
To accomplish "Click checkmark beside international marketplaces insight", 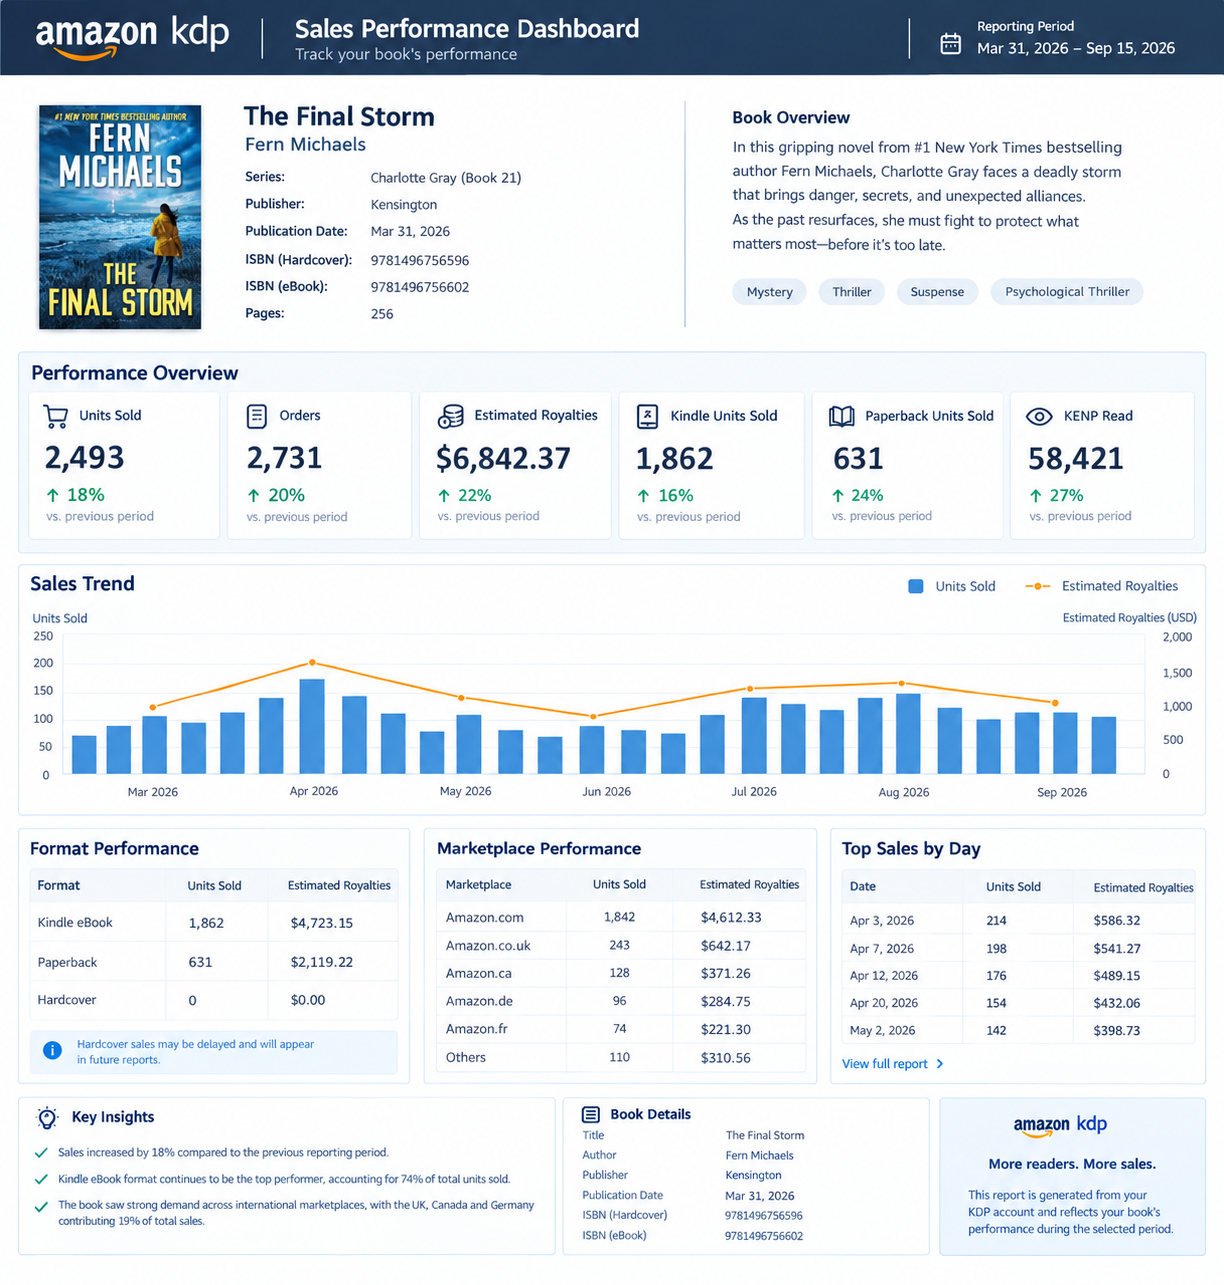I will point(41,1206).
